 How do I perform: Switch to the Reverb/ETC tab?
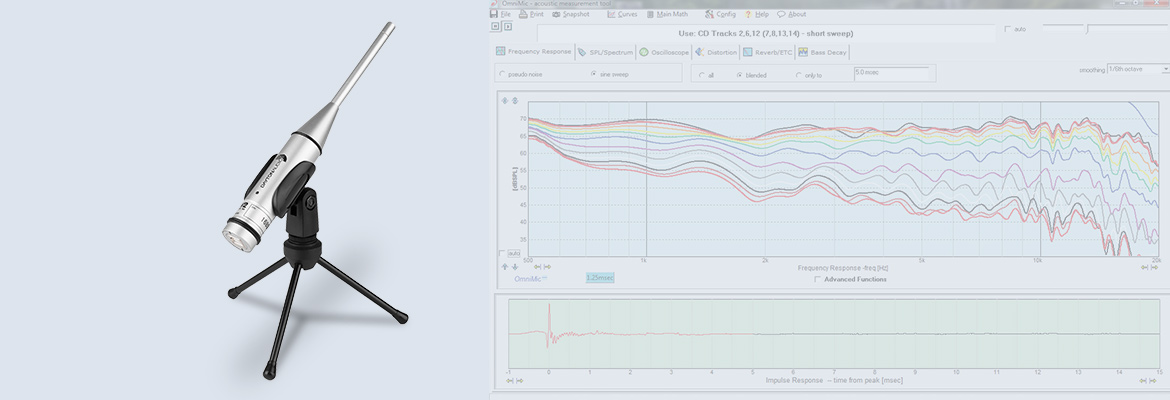pos(768,52)
